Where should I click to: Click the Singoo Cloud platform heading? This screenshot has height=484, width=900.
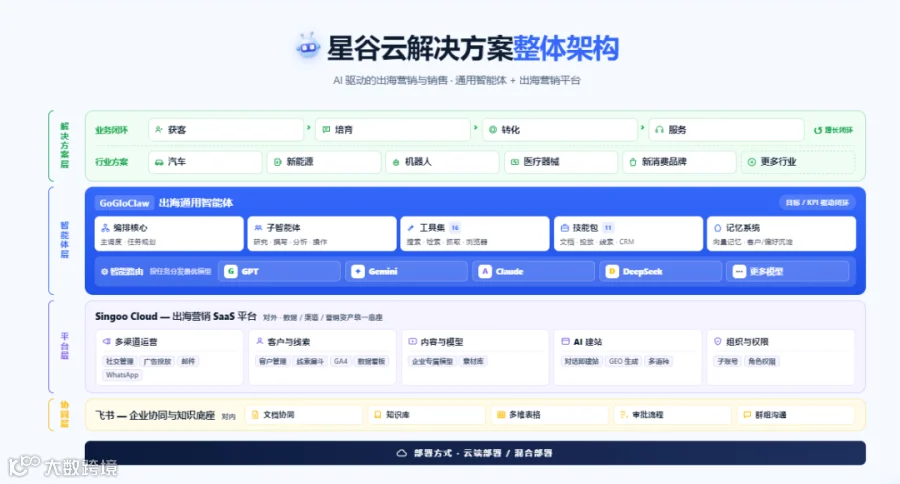pyautogui.click(x=176, y=316)
